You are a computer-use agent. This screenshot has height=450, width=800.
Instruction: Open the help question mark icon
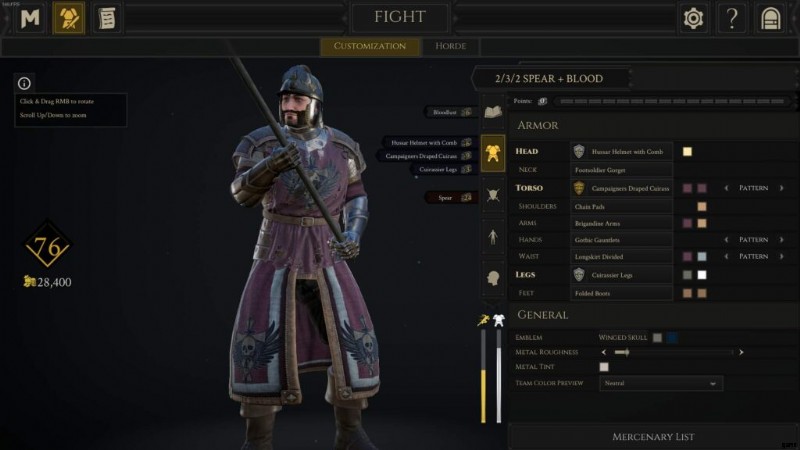click(x=732, y=18)
